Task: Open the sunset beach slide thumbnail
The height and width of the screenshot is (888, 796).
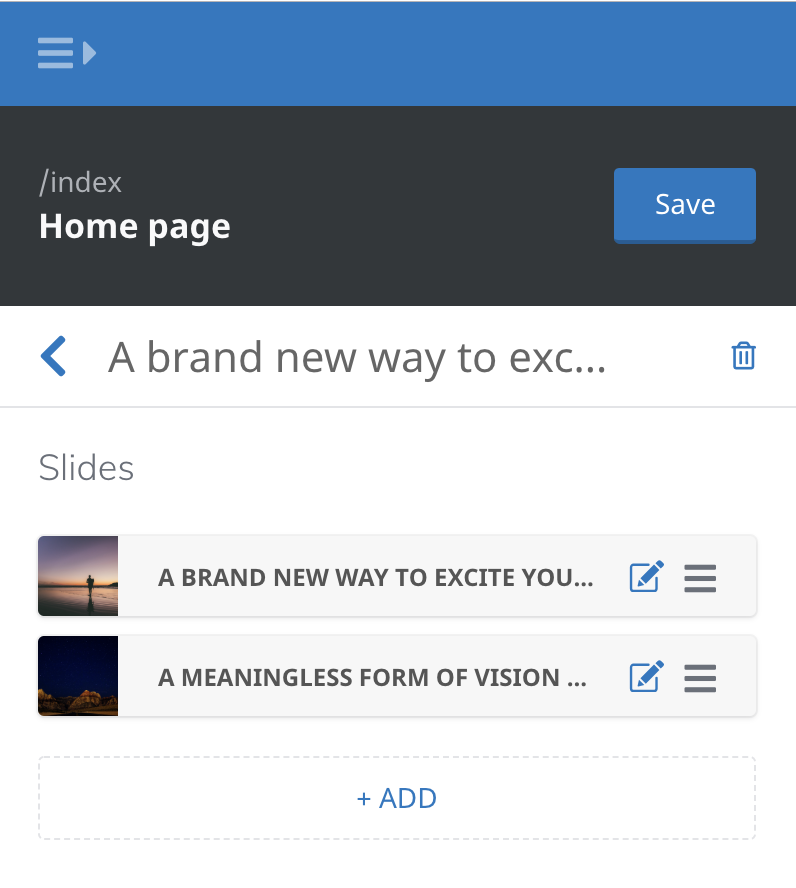Action: (78, 576)
